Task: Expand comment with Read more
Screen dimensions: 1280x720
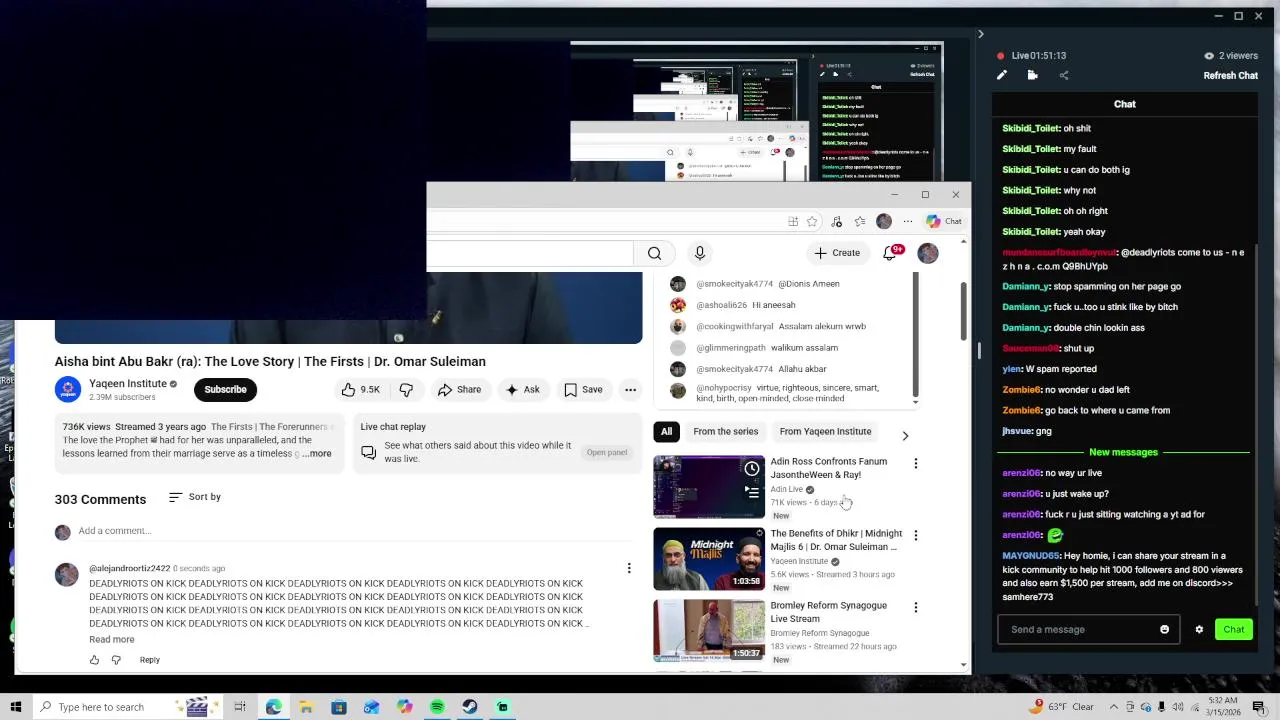Action: tap(112, 640)
